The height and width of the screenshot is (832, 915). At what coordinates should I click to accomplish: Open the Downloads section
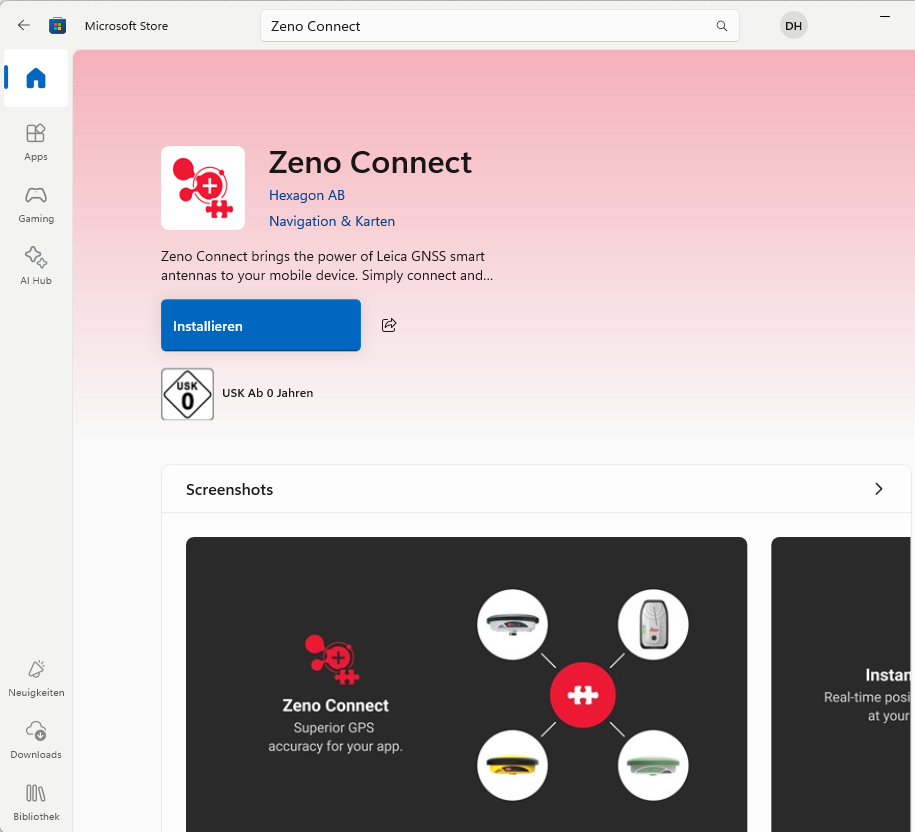(x=36, y=740)
